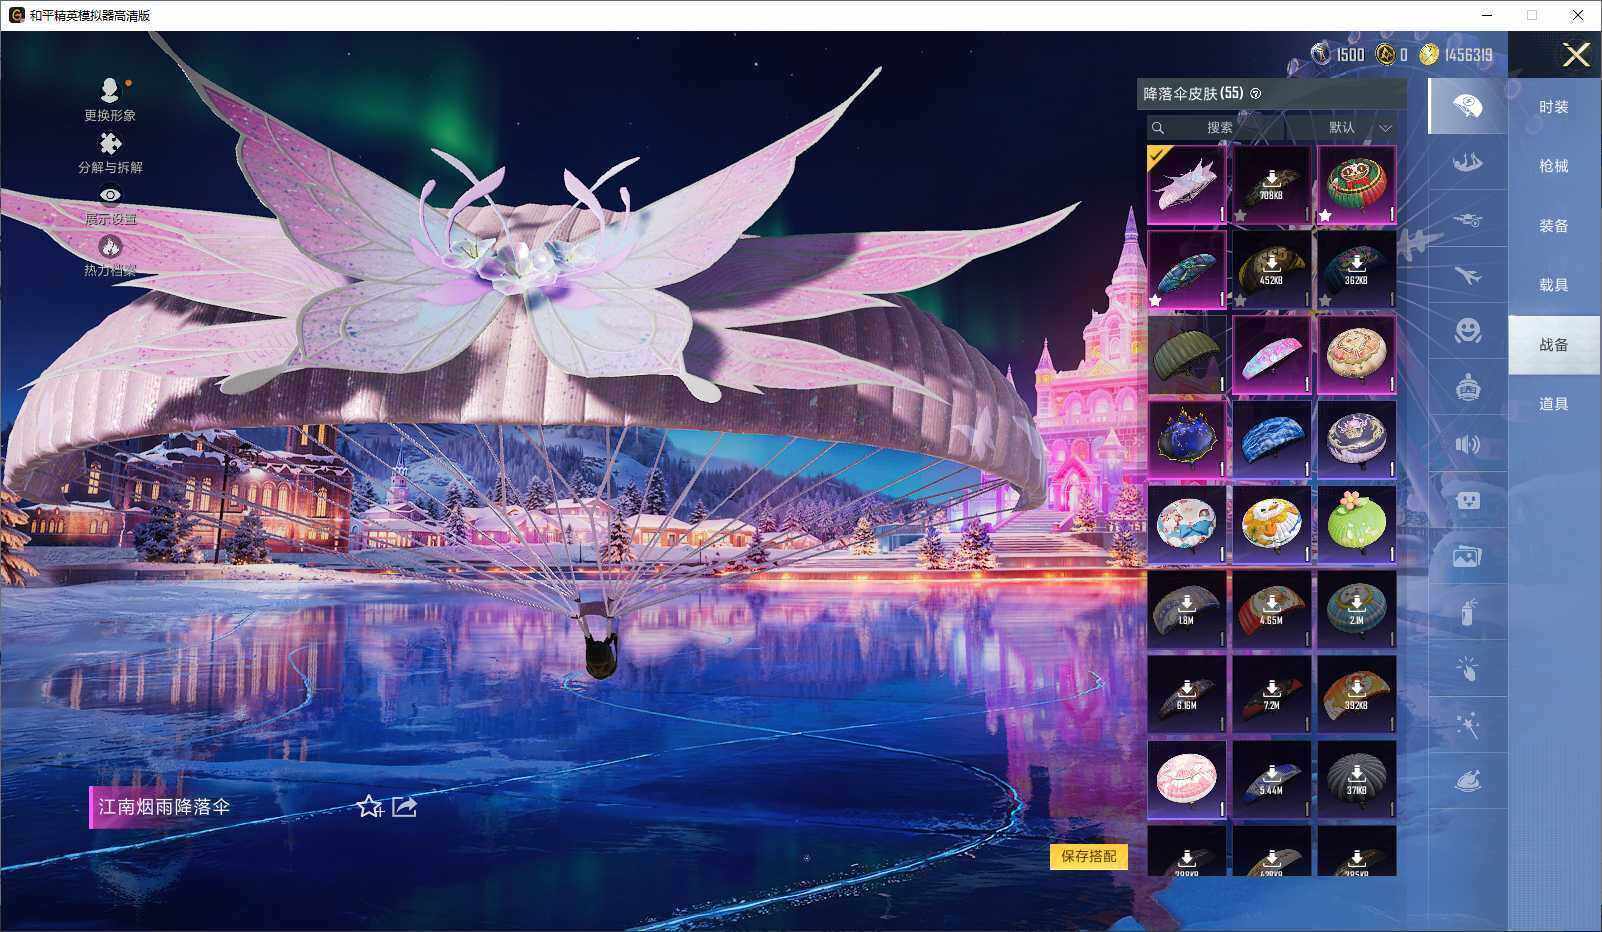Download the 1.8M parachute skin
This screenshot has width=1602, height=932.
pos(1187,610)
